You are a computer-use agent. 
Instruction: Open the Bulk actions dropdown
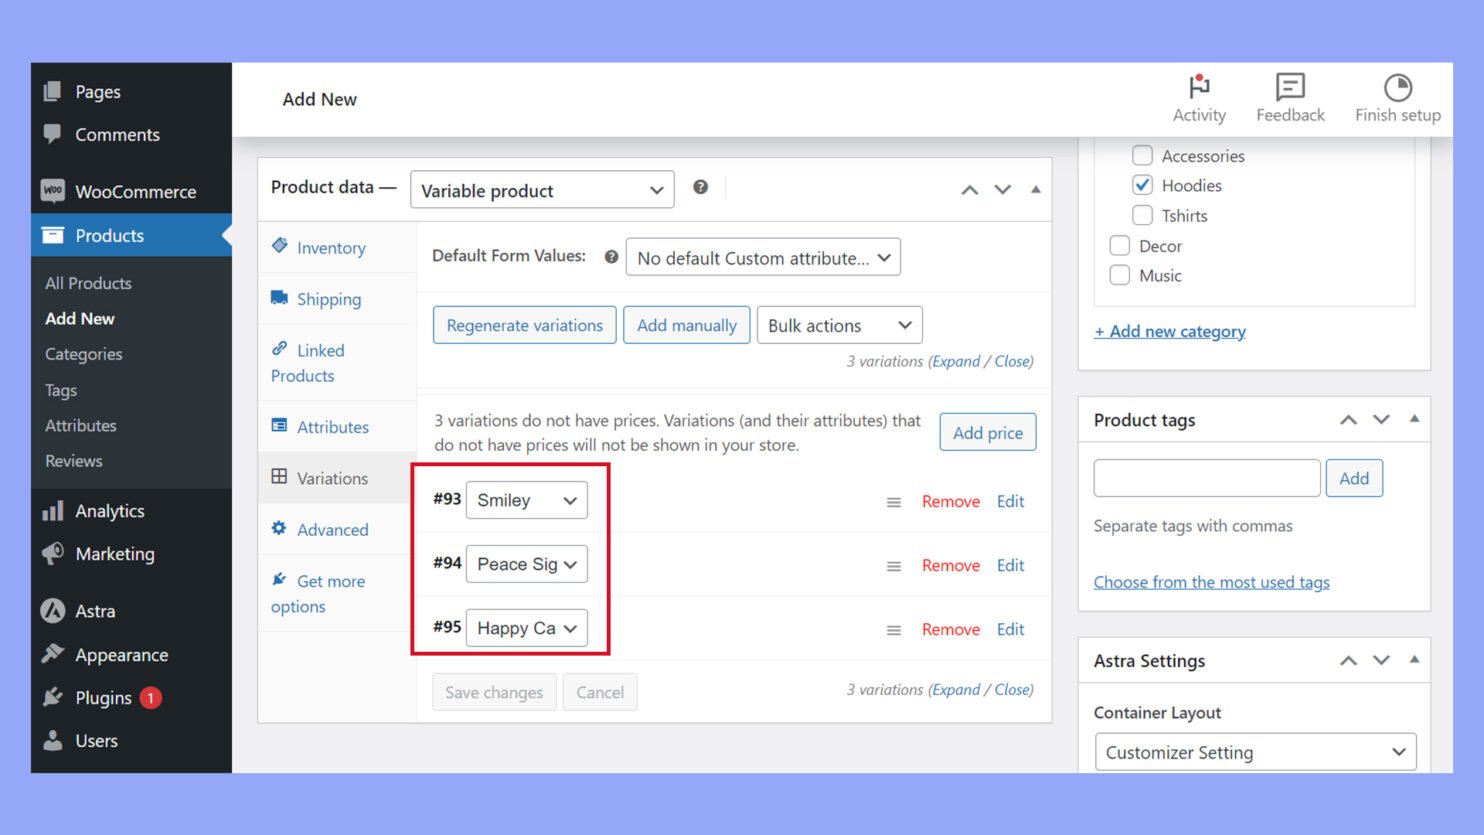(838, 324)
